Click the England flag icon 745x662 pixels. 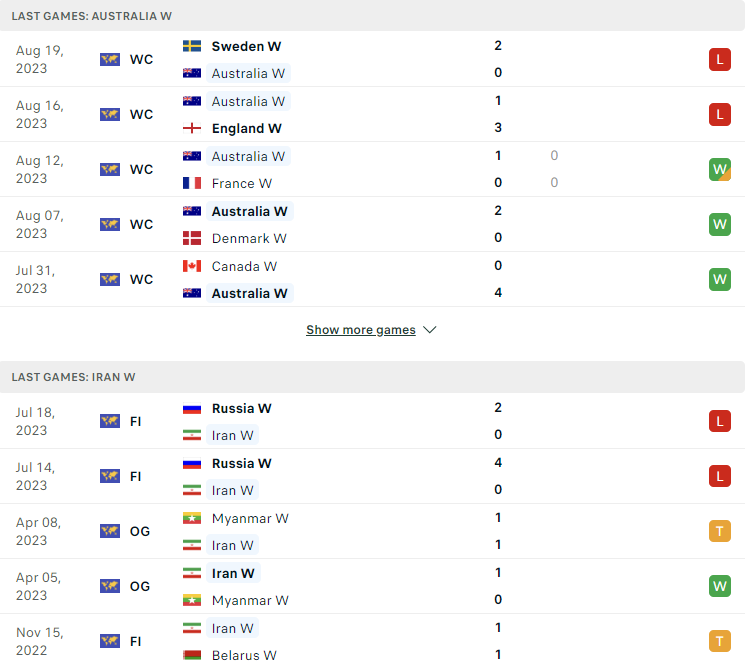[x=192, y=128]
